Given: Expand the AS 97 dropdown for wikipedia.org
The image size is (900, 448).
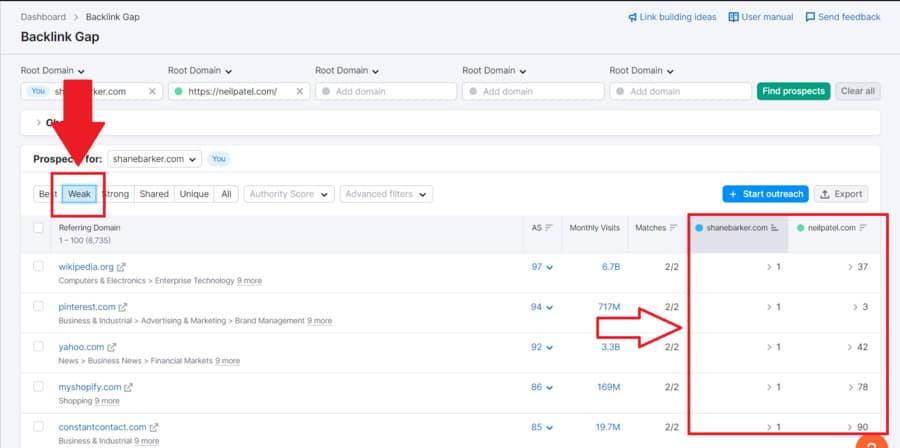Looking at the screenshot, I should 542,267.
